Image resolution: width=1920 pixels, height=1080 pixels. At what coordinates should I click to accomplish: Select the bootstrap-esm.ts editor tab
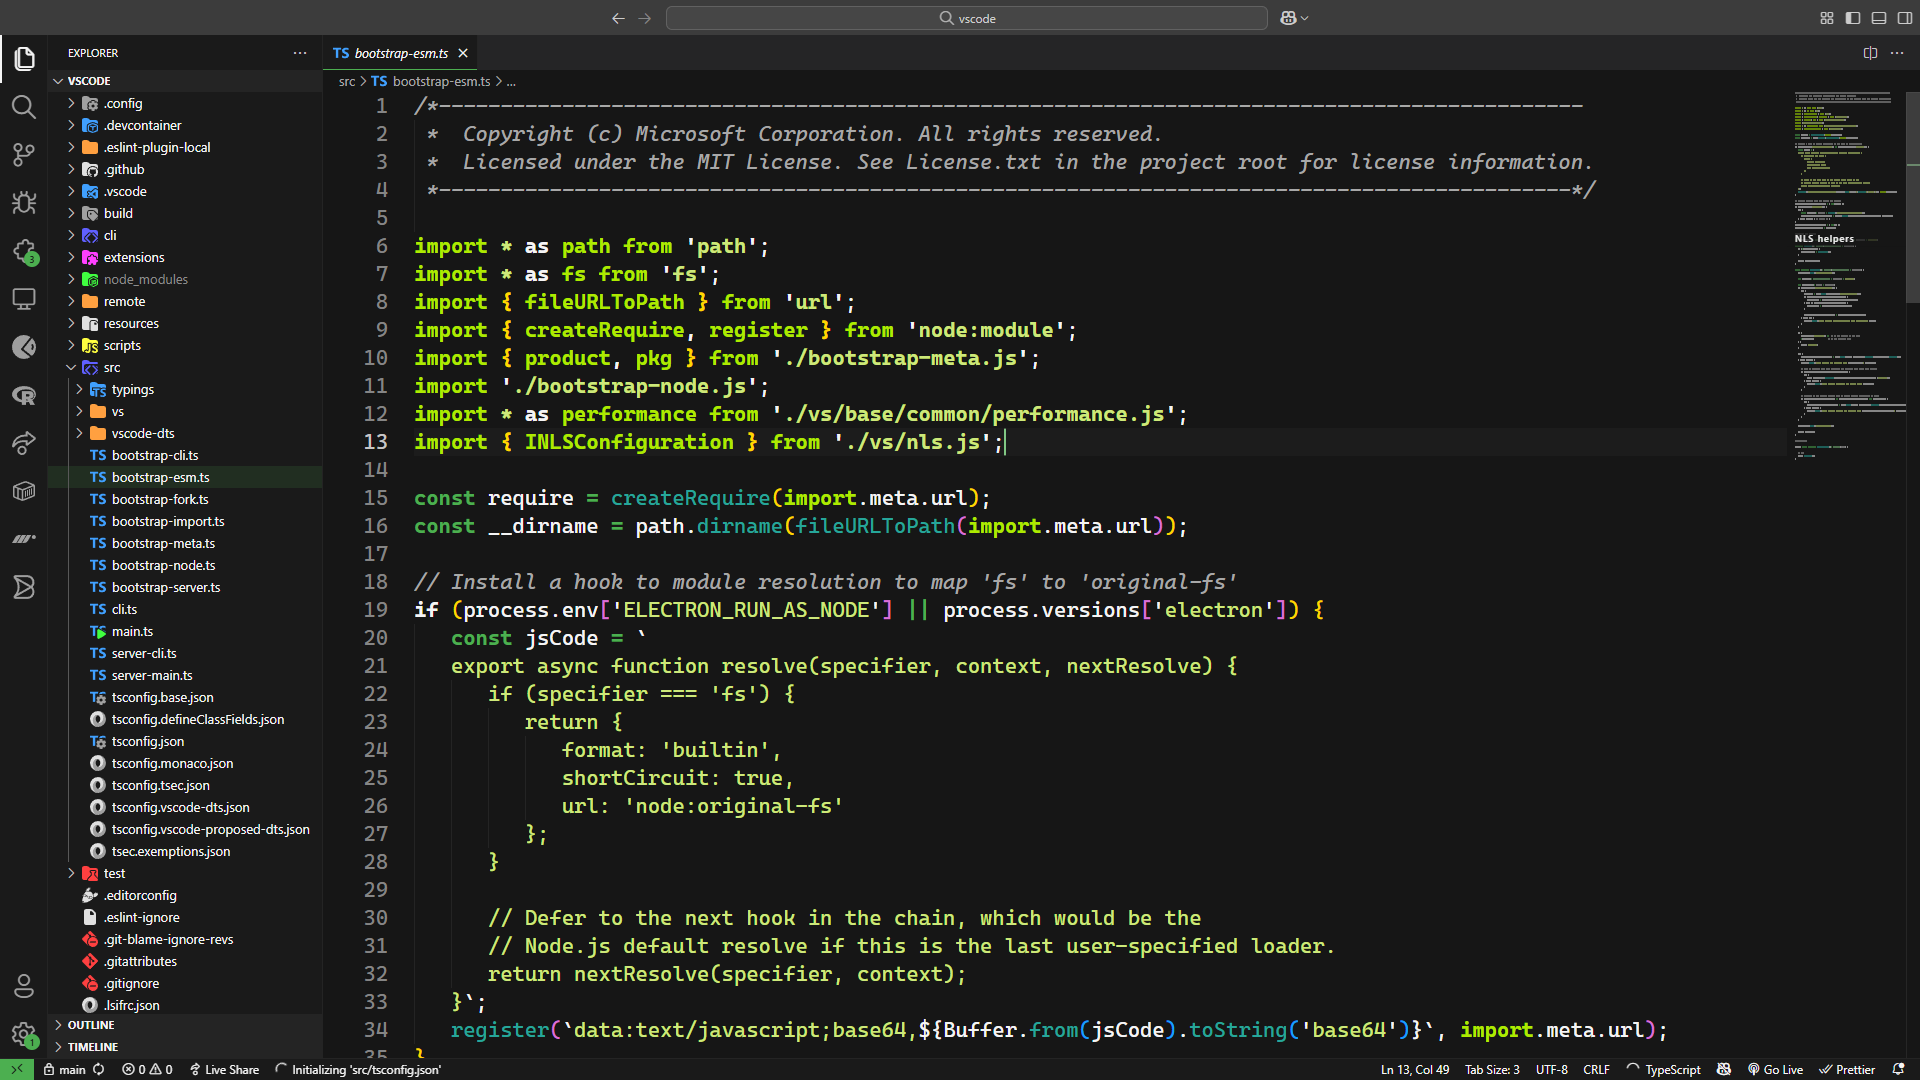(400, 53)
